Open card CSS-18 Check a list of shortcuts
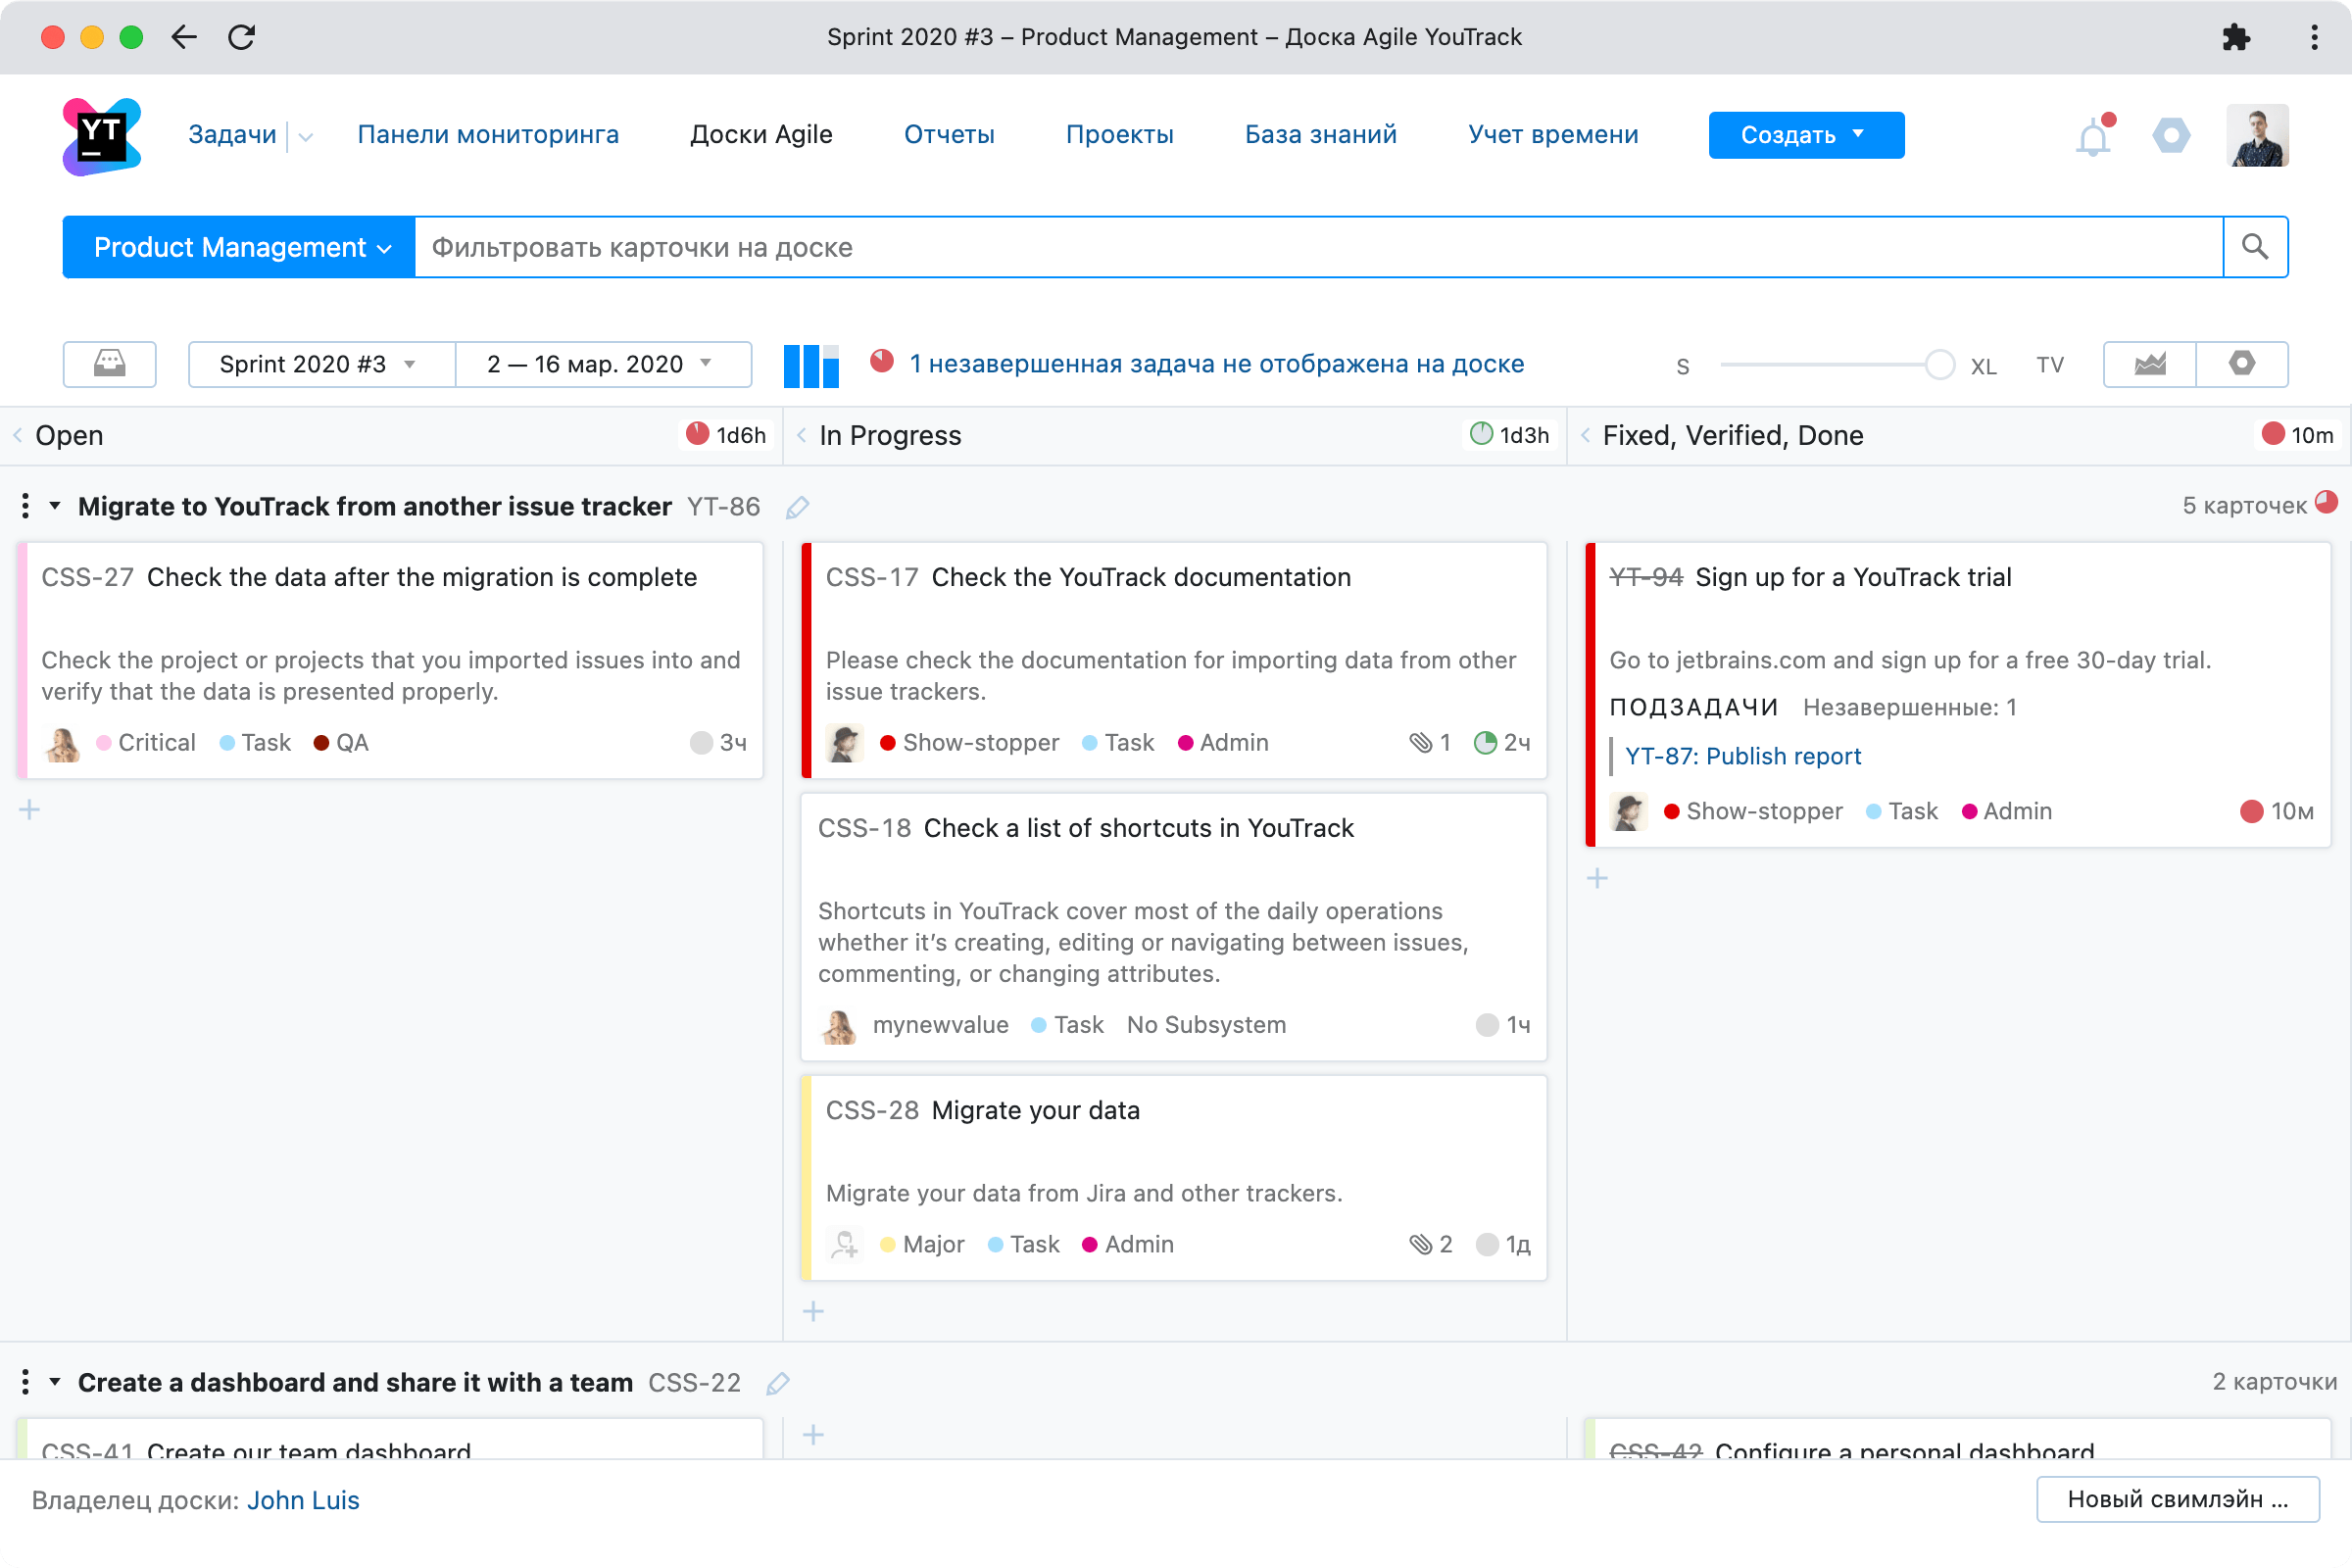Image resolution: width=2352 pixels, height=1568 pixels. (x=1085, y=828)
